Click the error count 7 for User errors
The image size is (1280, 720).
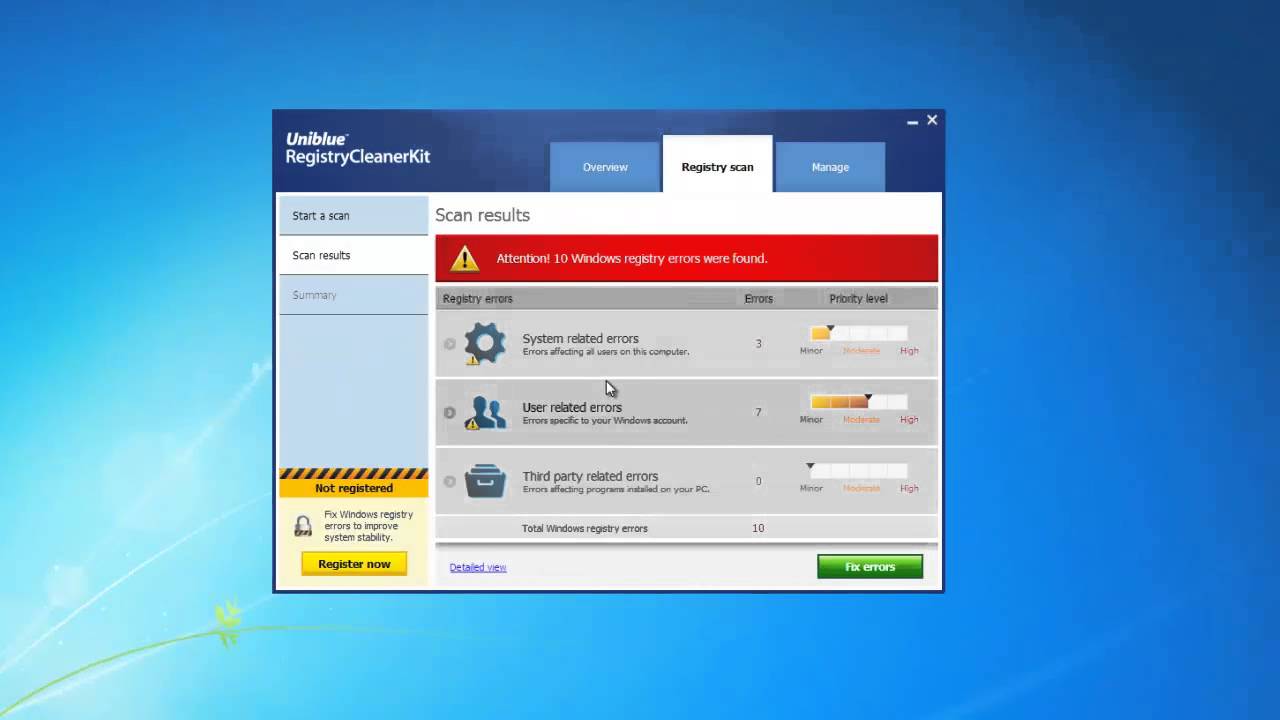pyautogui.click(x=758, y=412)
